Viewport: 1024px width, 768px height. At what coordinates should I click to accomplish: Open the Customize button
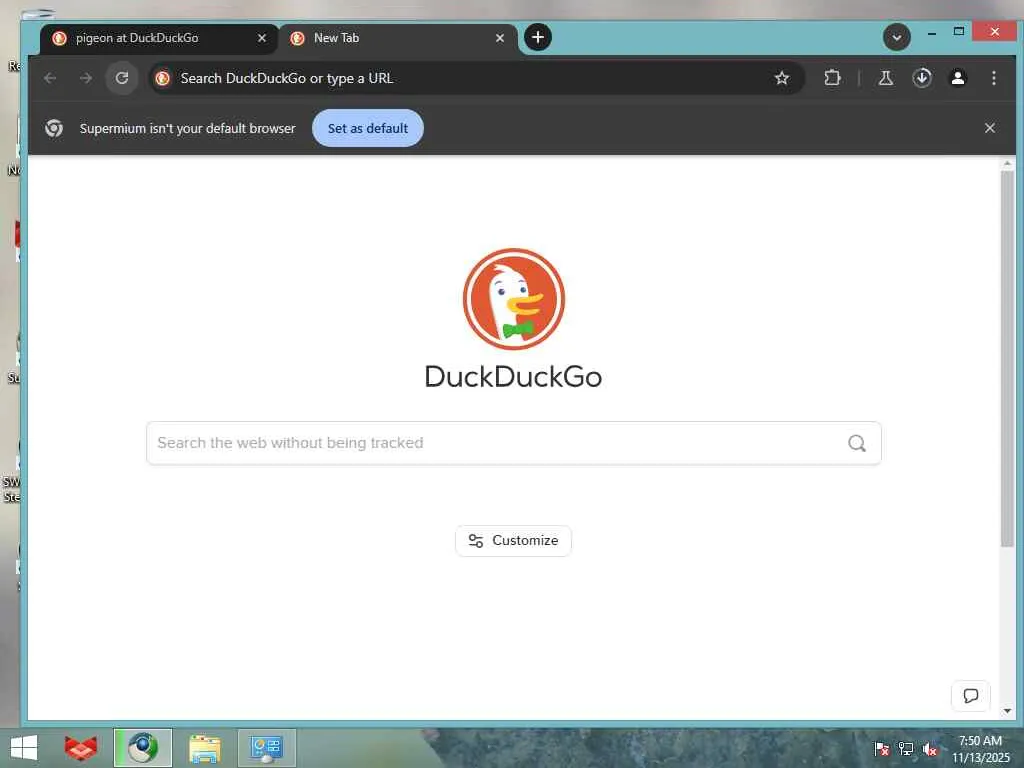click(x=513, y=541)
